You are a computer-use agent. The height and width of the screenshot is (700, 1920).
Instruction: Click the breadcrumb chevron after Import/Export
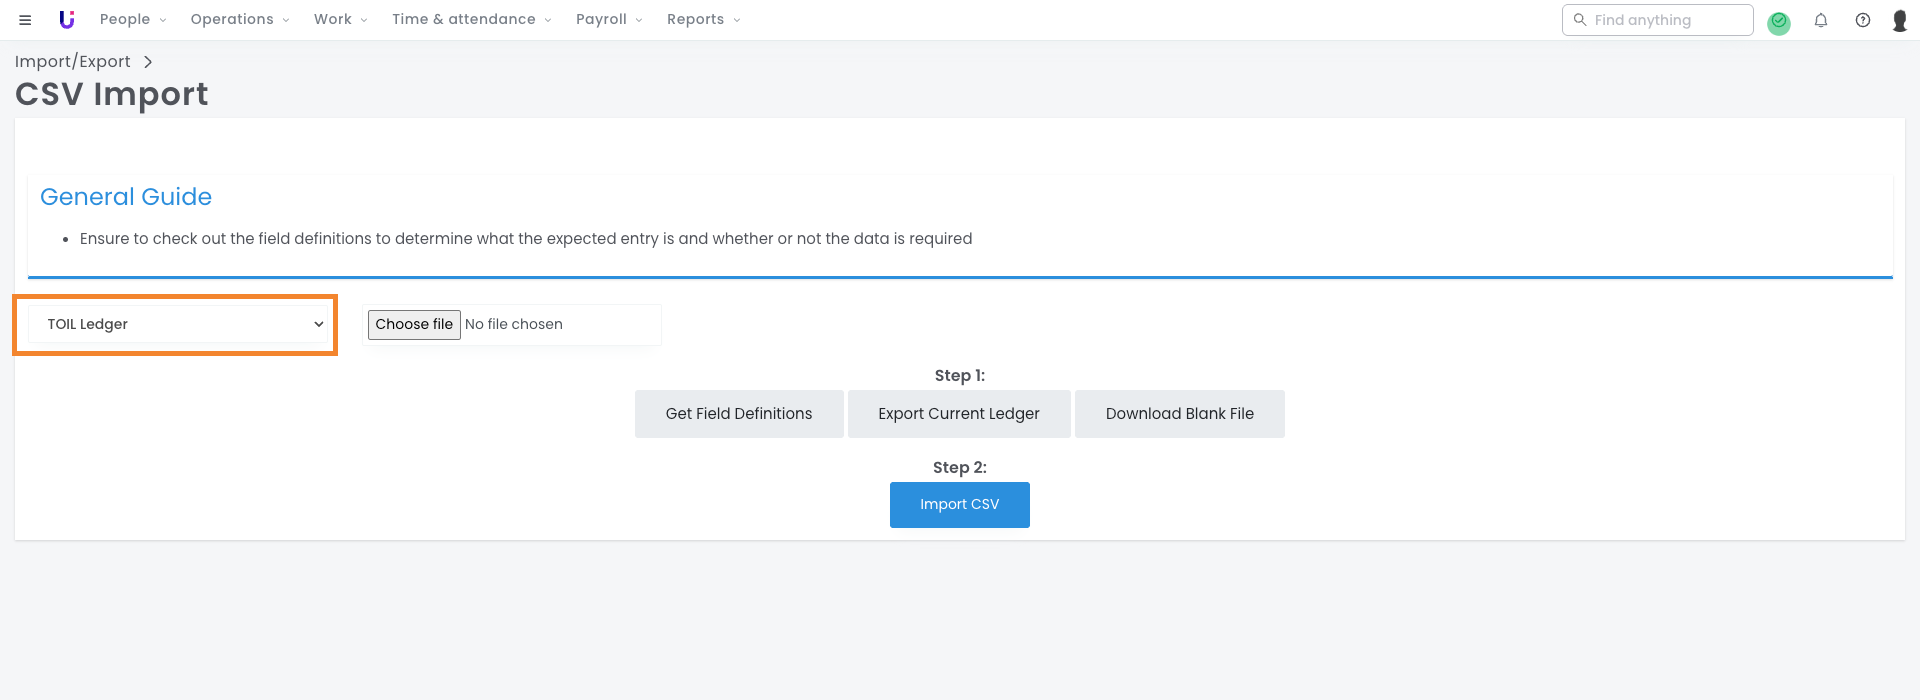148,62
